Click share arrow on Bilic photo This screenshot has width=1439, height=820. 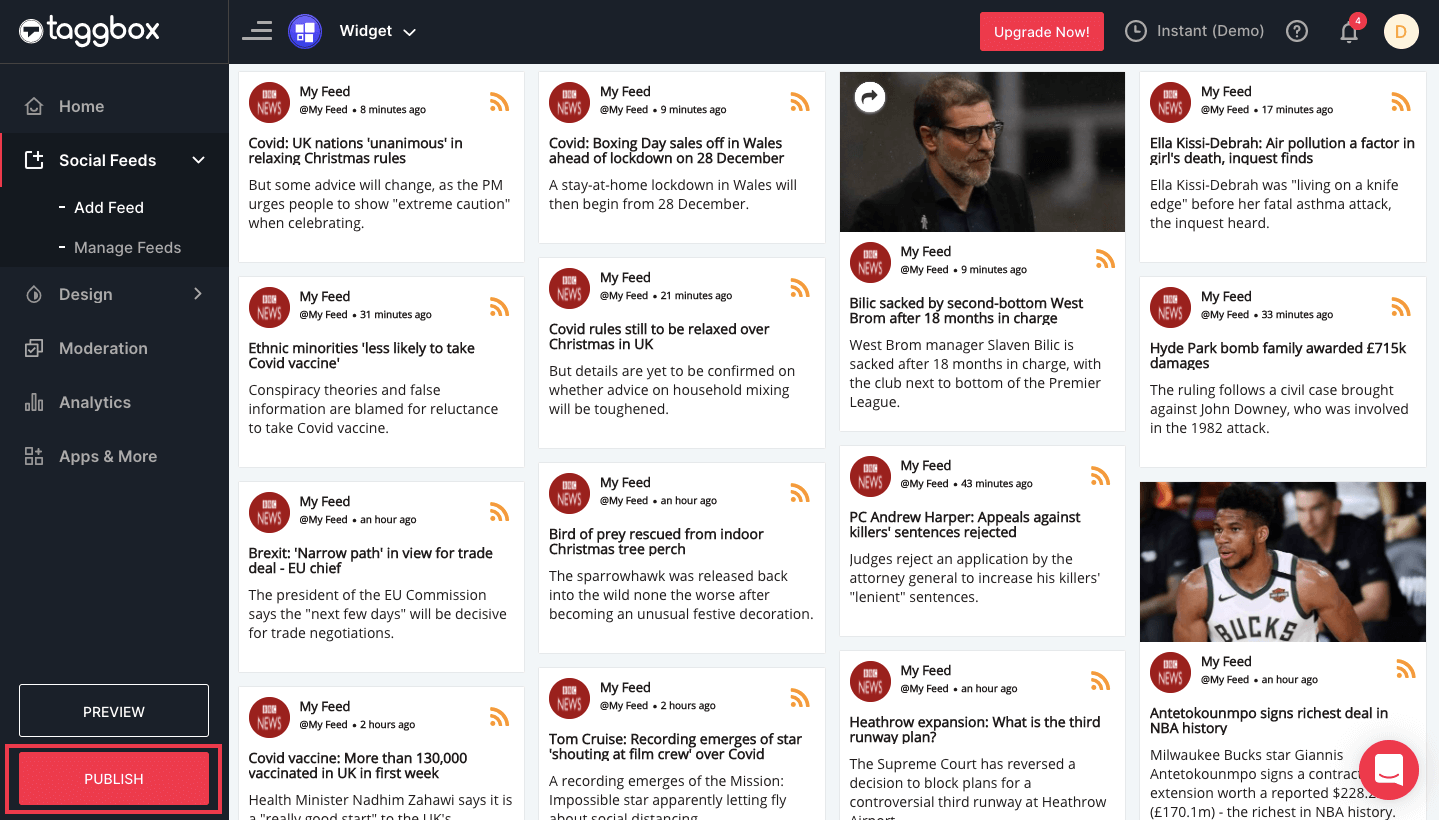point(870,97)
